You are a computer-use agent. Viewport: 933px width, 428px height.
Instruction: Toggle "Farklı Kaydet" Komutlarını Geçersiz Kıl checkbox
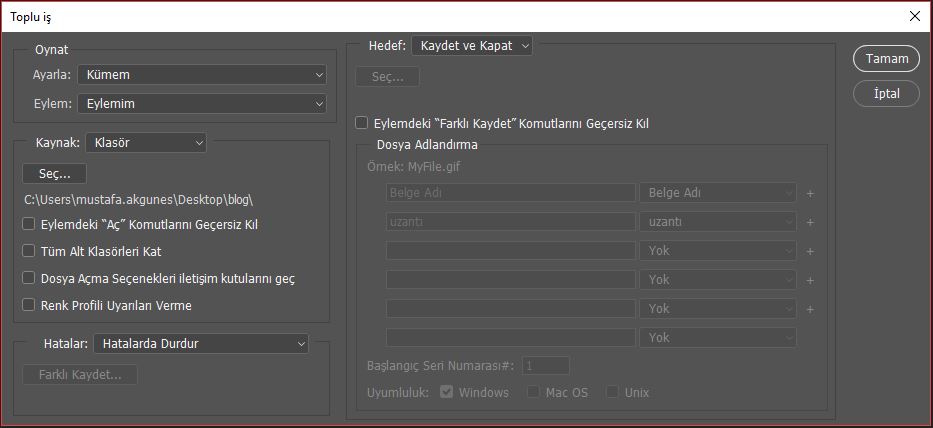click(363, 124)
